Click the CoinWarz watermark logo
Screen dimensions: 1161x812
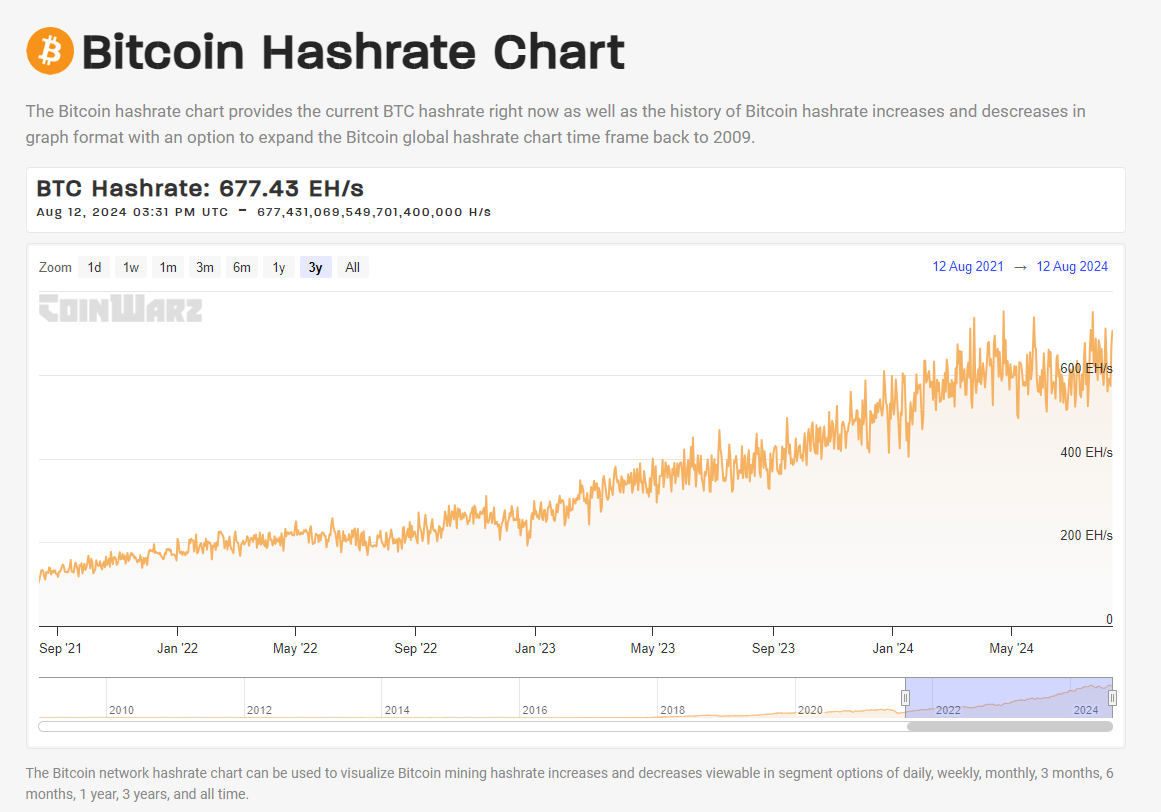click(x=121, y=308)
